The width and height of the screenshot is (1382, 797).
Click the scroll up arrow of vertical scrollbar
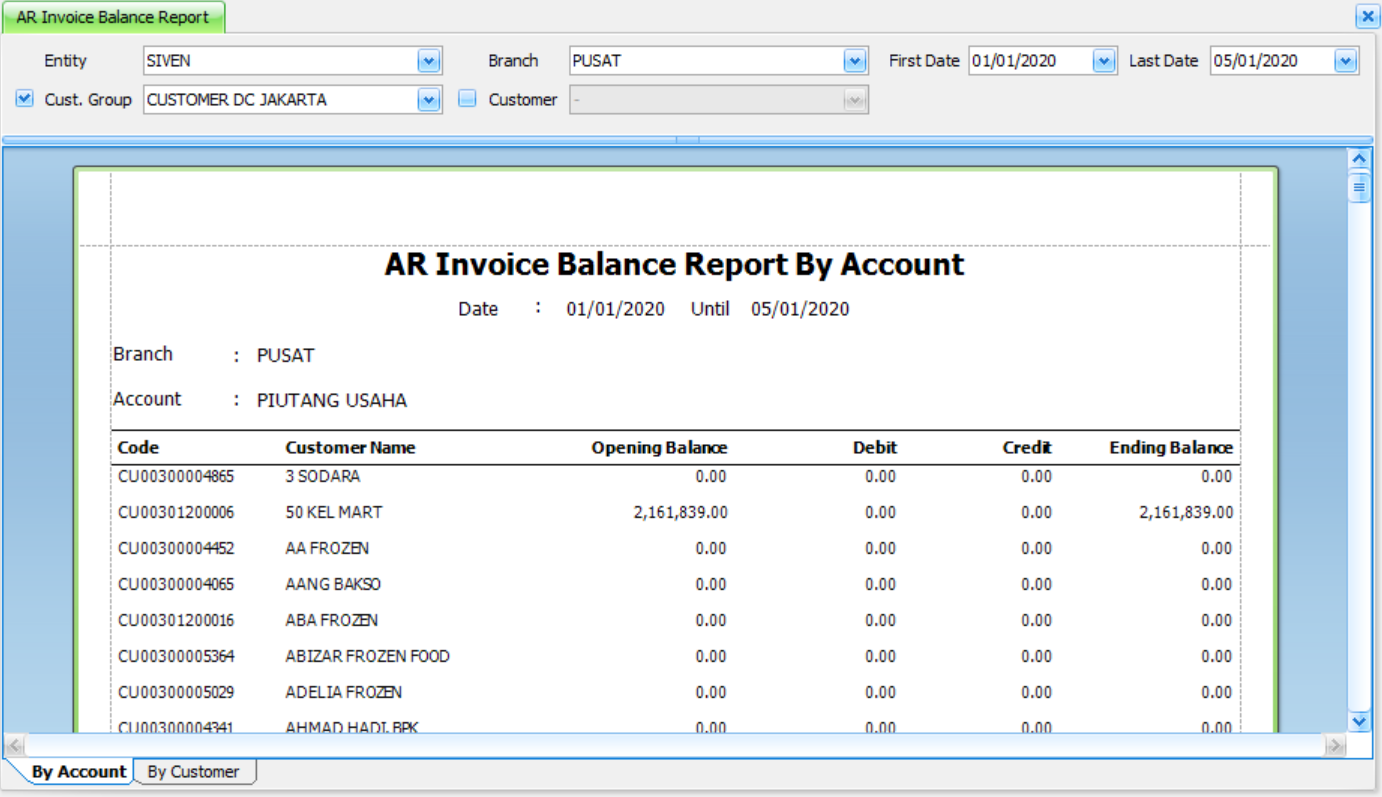tap(1359, 158)
